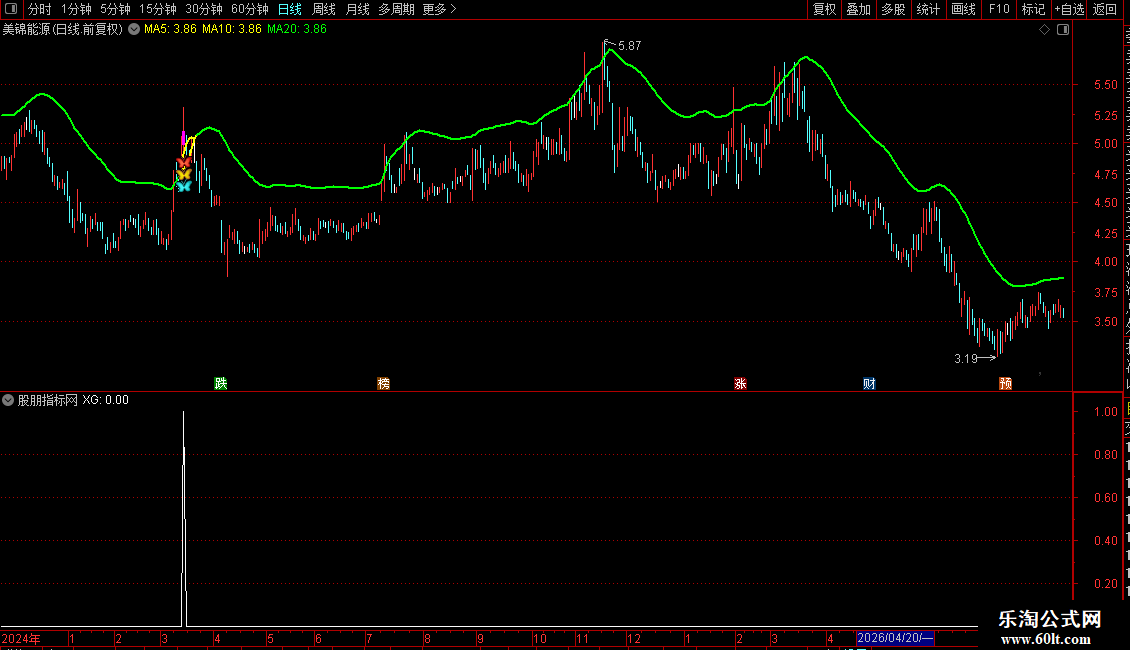Select the 1分钟 period

click(76, 9)
